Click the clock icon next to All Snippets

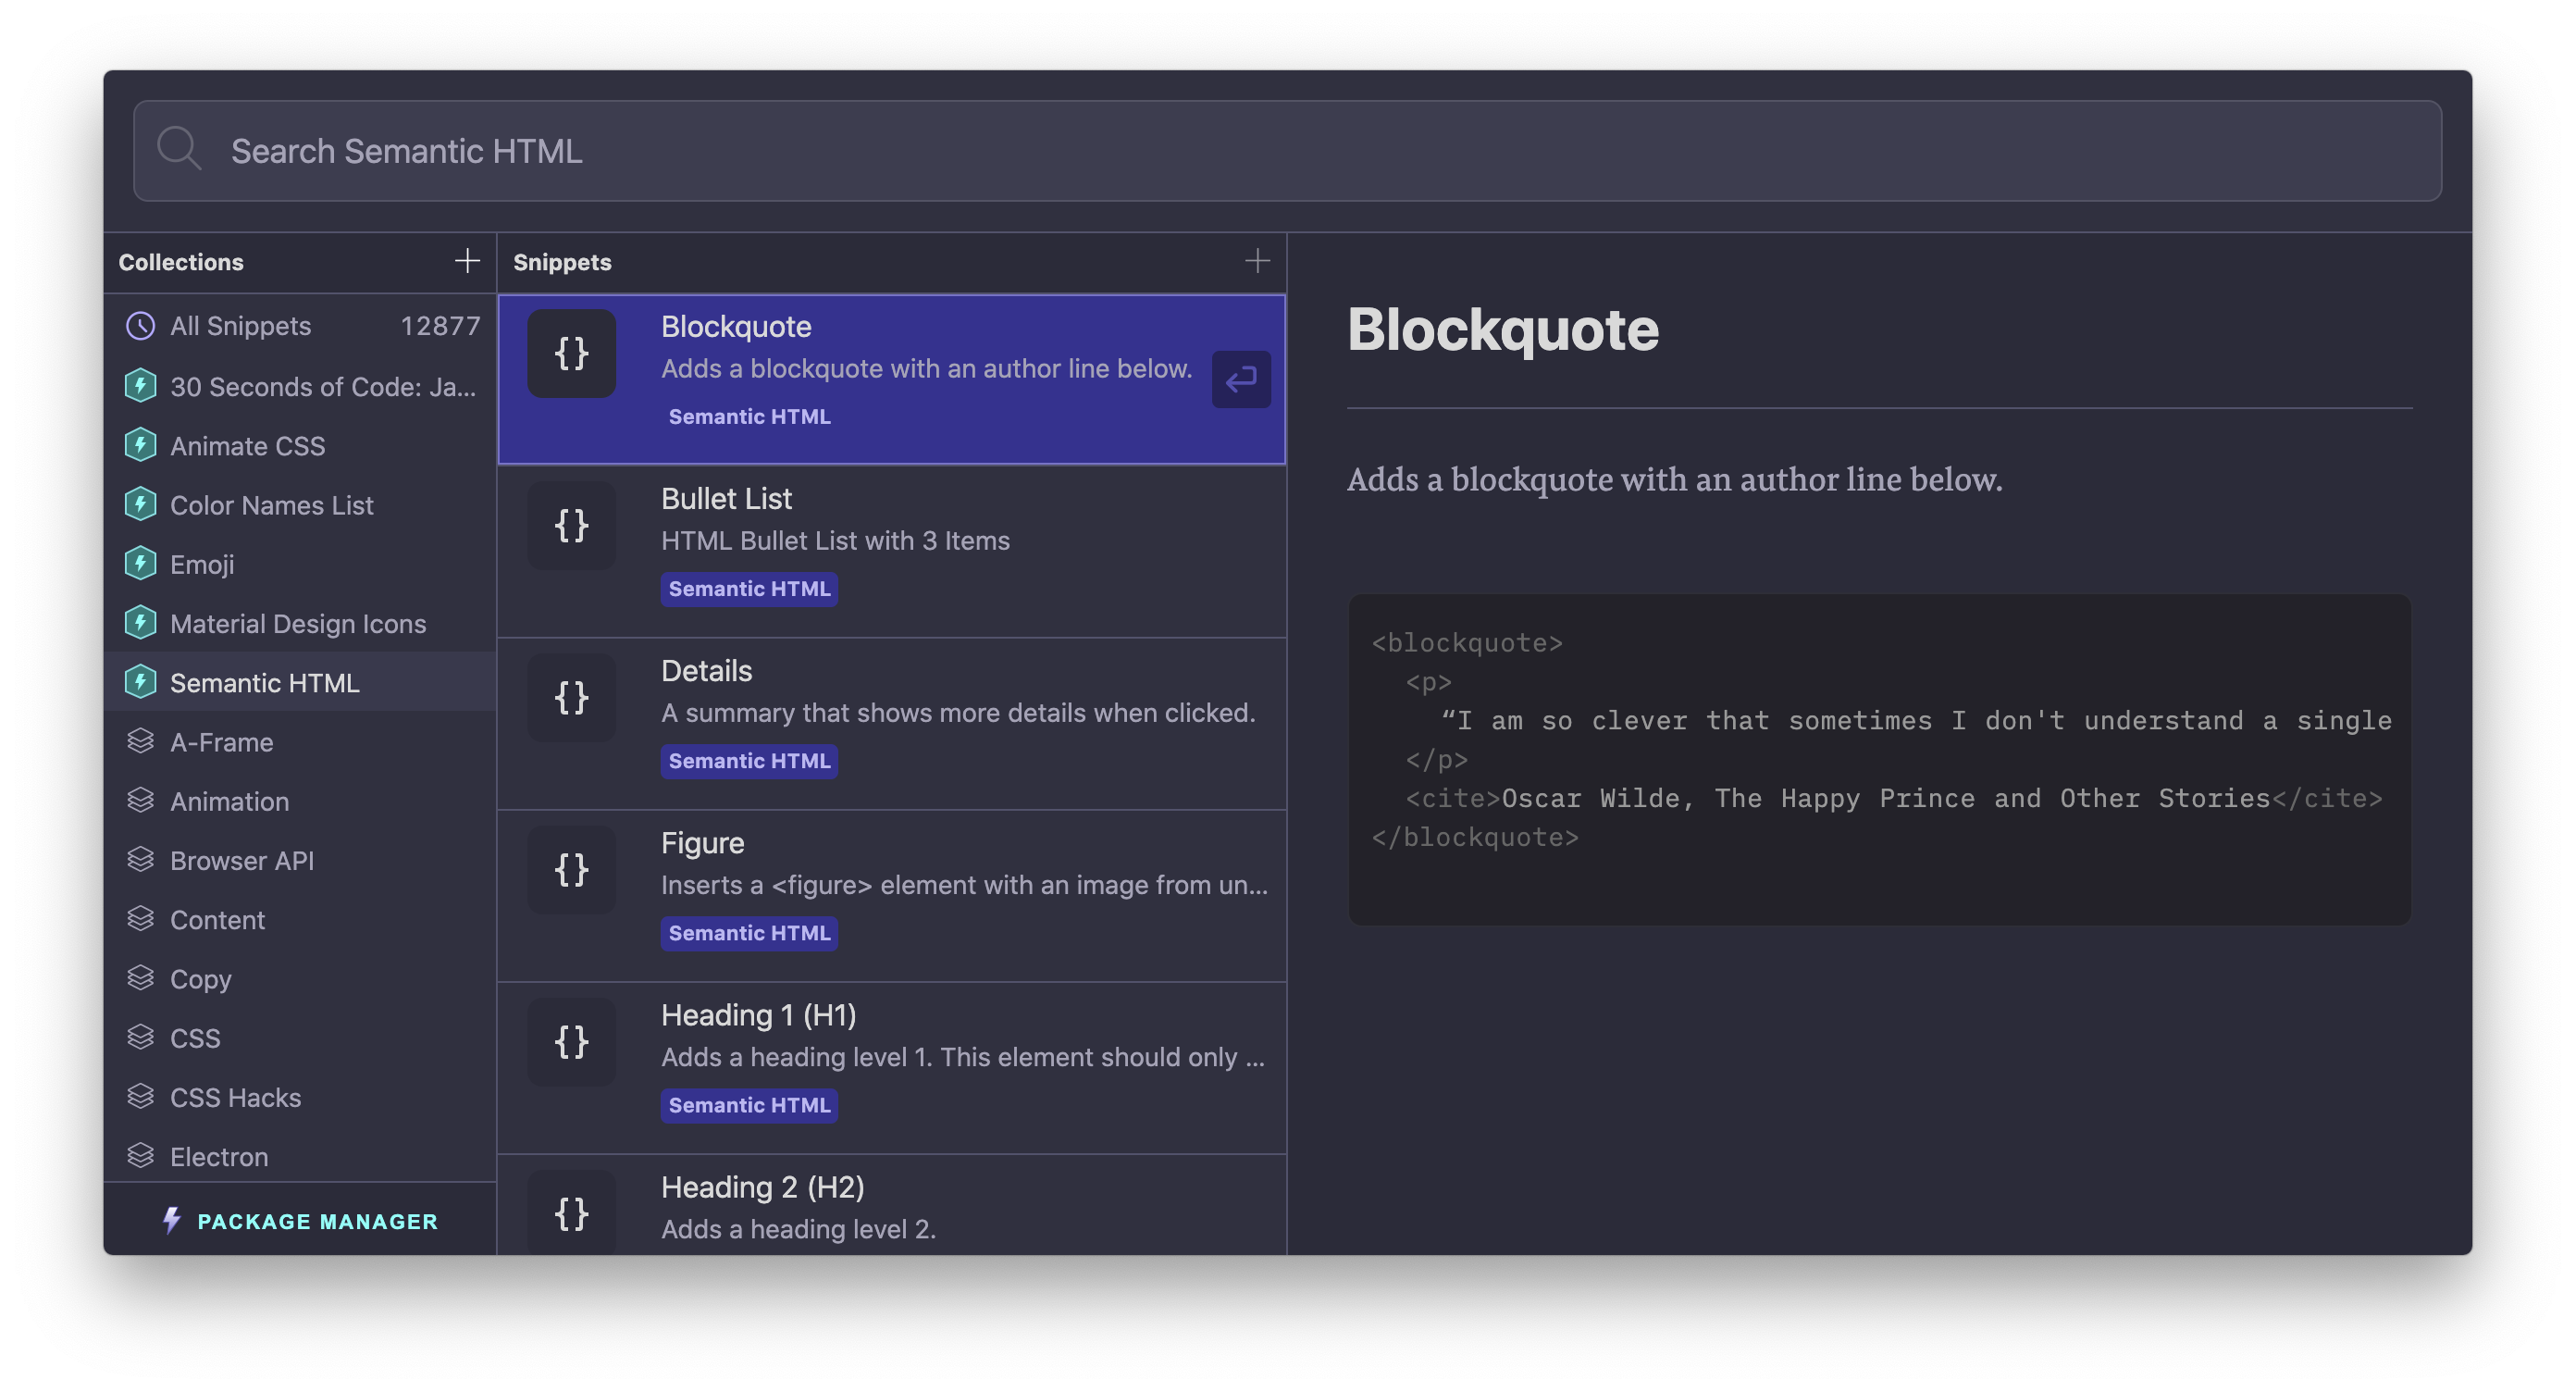point(140,326)
